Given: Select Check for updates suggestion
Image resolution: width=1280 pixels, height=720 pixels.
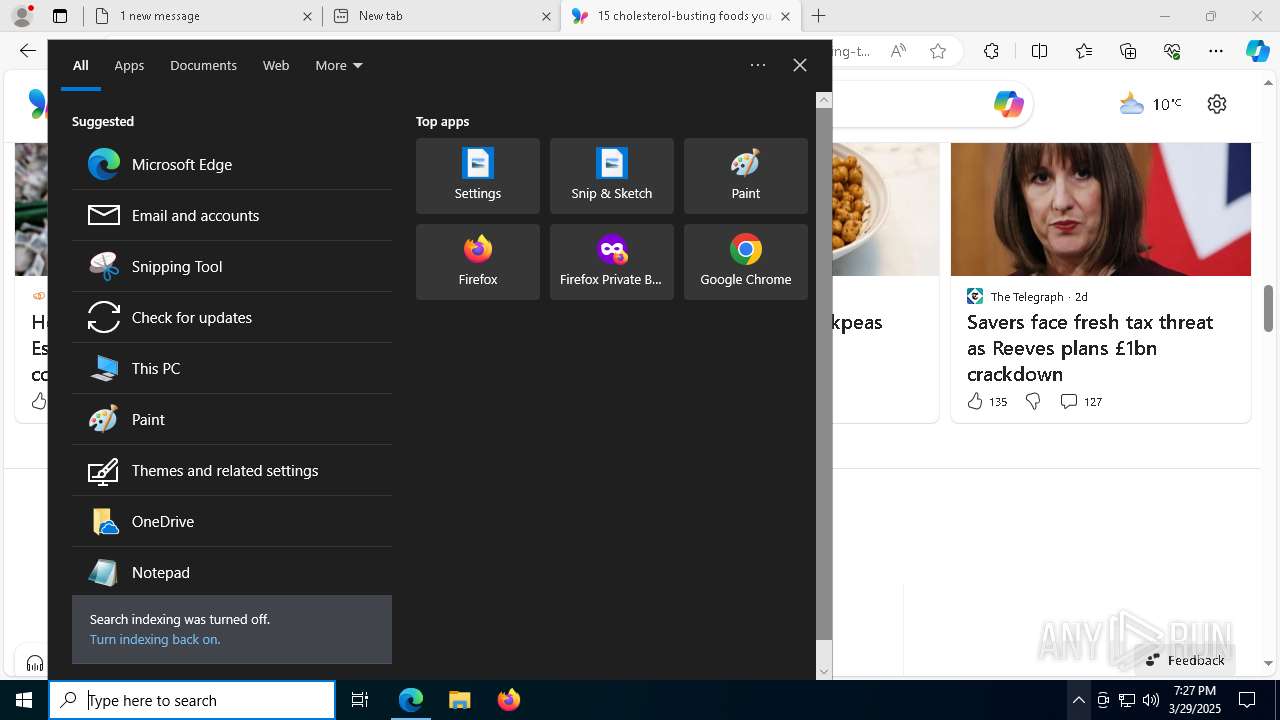Looking at the screenshot, I should point(232,317).
